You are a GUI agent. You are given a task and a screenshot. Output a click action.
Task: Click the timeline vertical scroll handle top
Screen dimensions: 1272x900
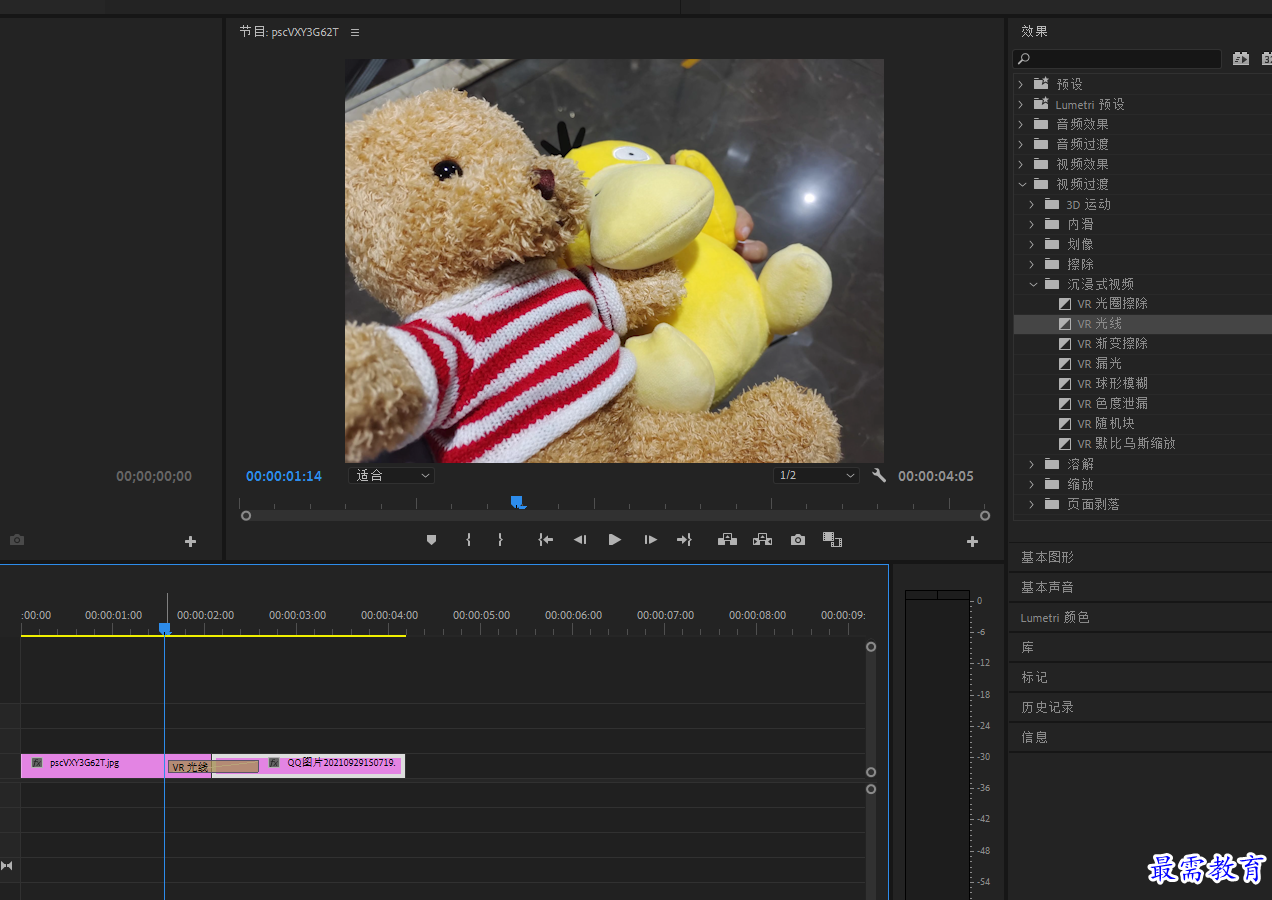coord(871,647)
